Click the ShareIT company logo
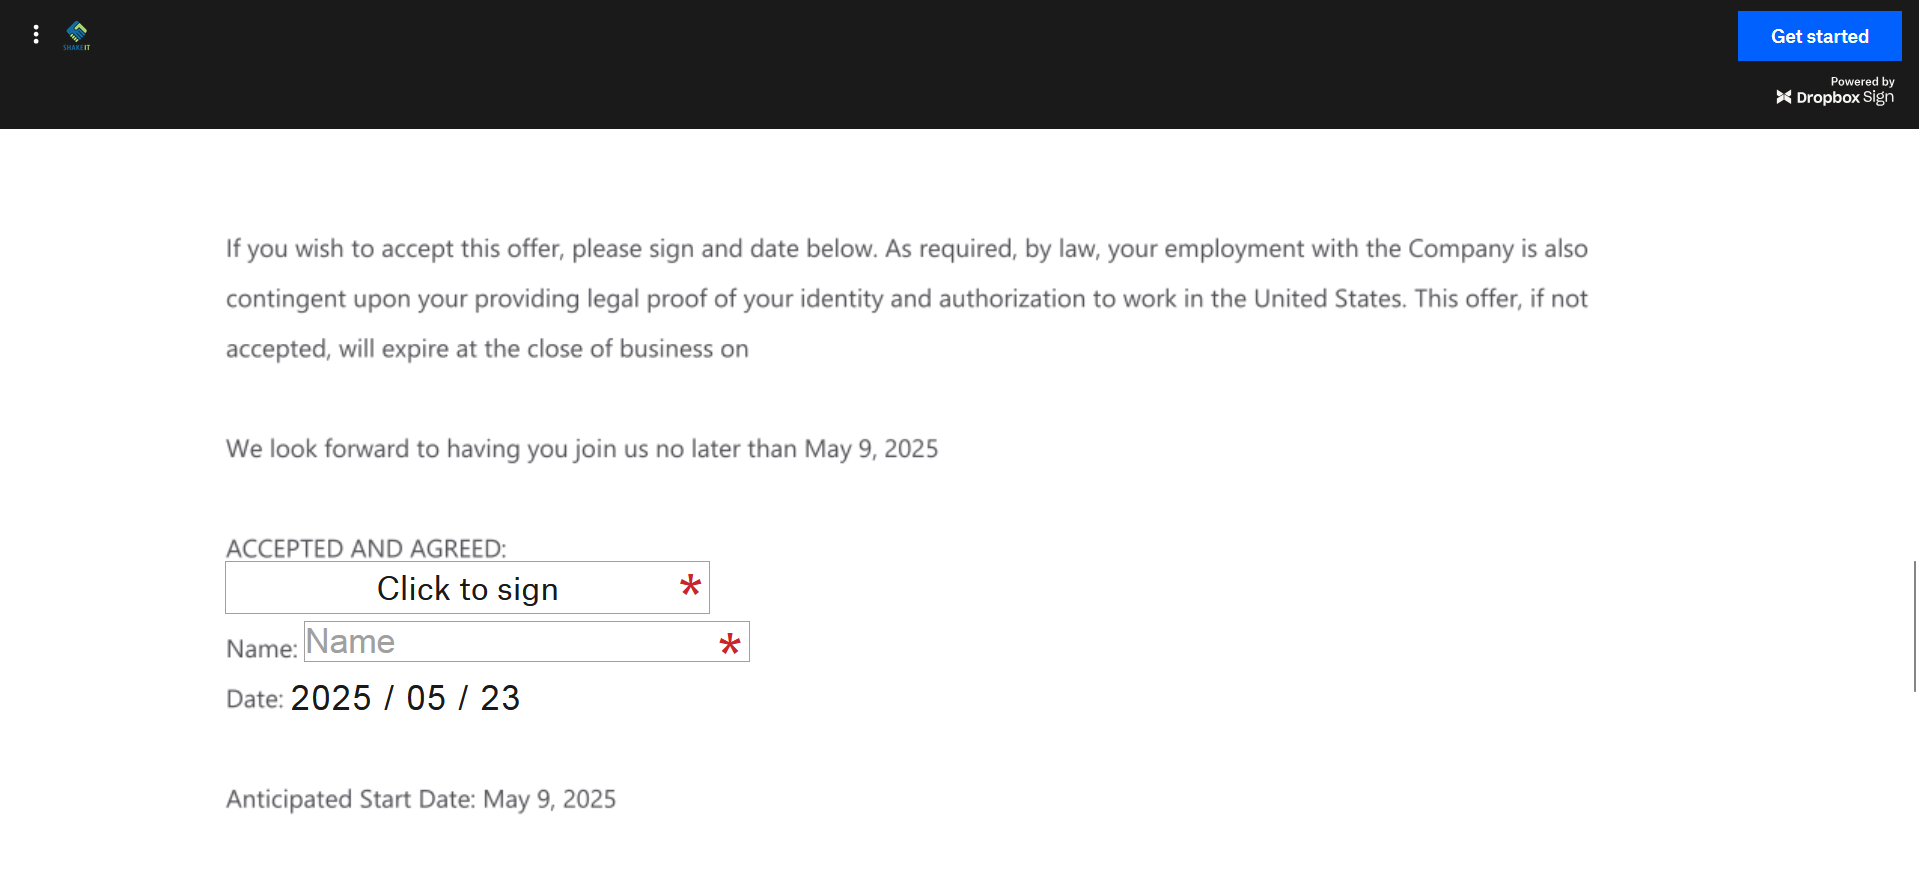Image resolution: width=1919 pixels, height=887 pixels. tap(77, 36)
